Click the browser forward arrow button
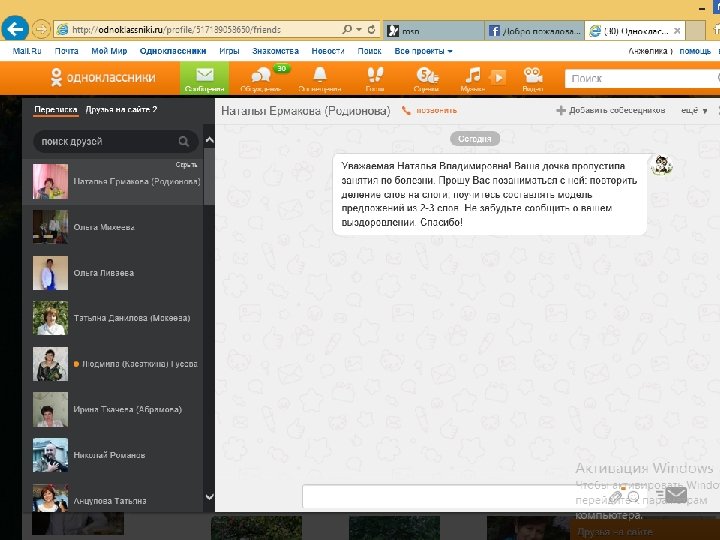The width and height of the screenshot is (720, 540). (41, 29)
